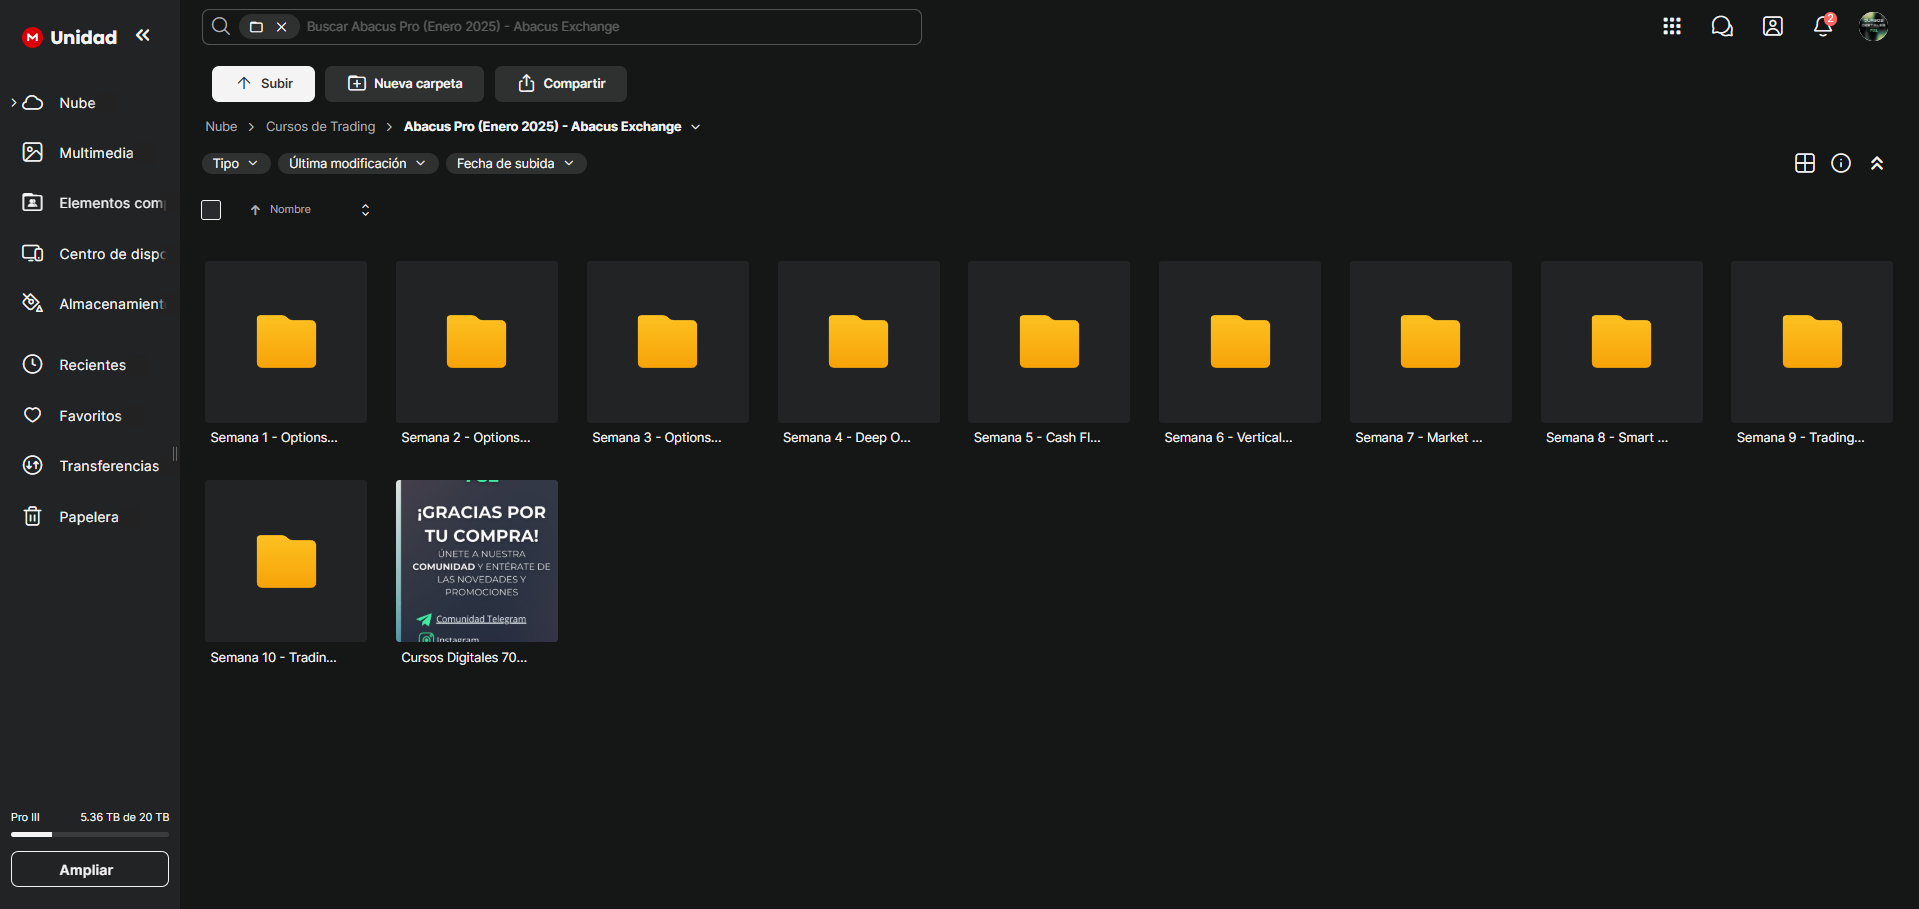Open the contacts icon in header
1919x909 pixels.
point(1772,27)
